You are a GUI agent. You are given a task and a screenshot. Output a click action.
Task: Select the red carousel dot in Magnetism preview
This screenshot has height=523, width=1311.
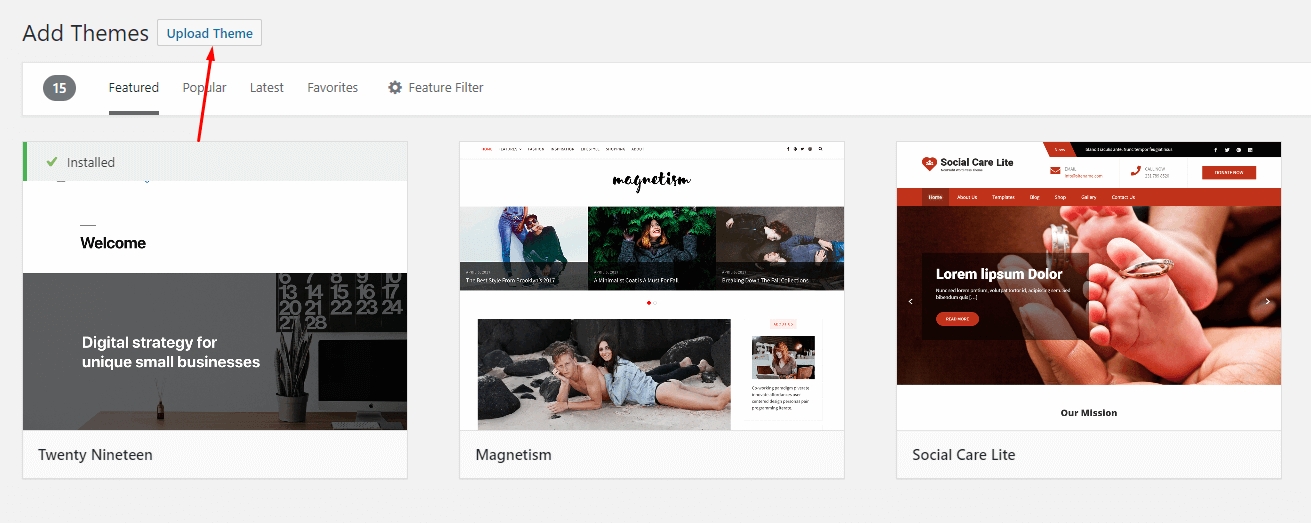(x=648, y=302)
